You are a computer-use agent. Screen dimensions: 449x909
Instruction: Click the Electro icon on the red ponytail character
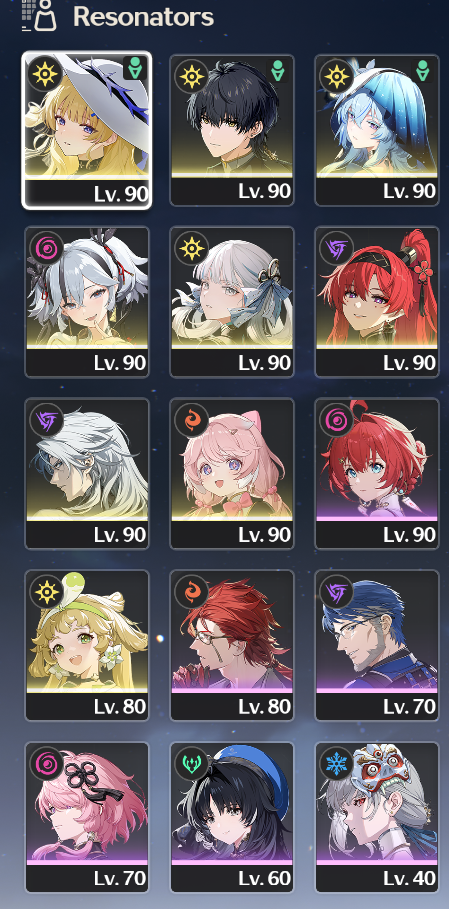pyautogui.click(x=337, y=248)
